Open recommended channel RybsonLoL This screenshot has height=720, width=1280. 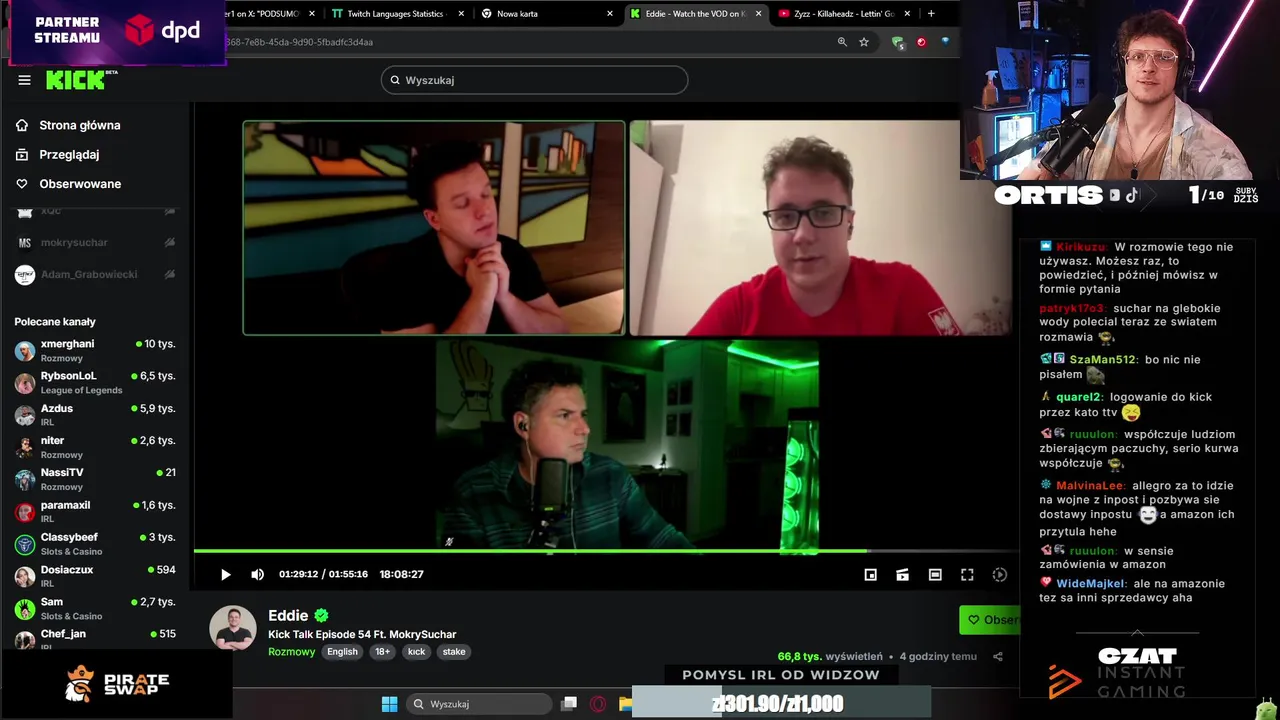click(x=95, y=382)
